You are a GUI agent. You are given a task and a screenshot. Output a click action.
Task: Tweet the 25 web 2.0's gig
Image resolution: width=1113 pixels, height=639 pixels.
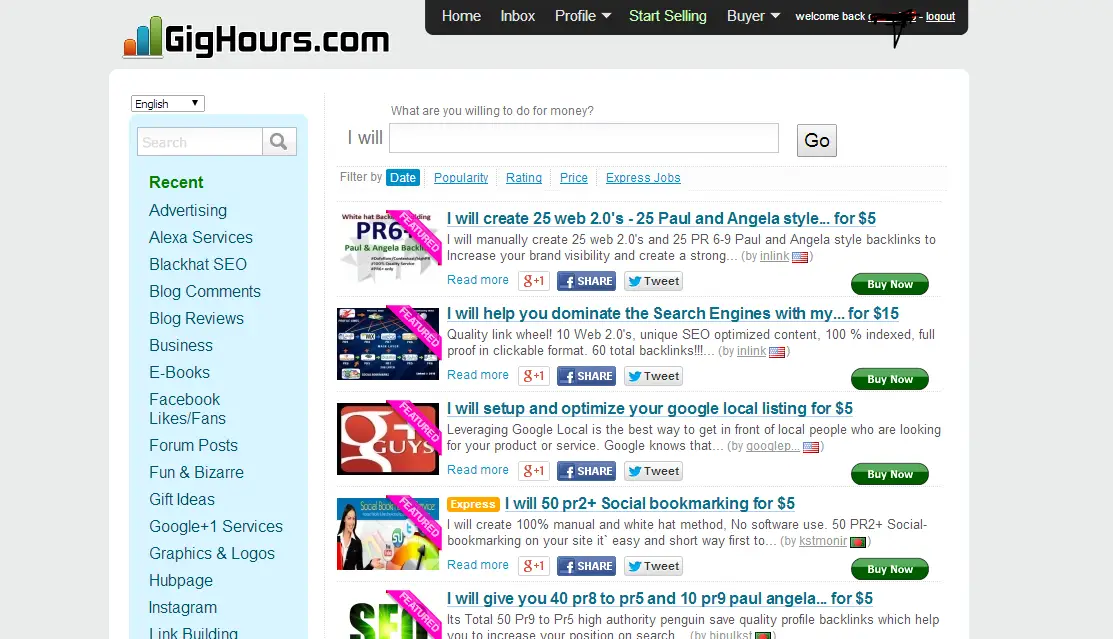[654, 281]
